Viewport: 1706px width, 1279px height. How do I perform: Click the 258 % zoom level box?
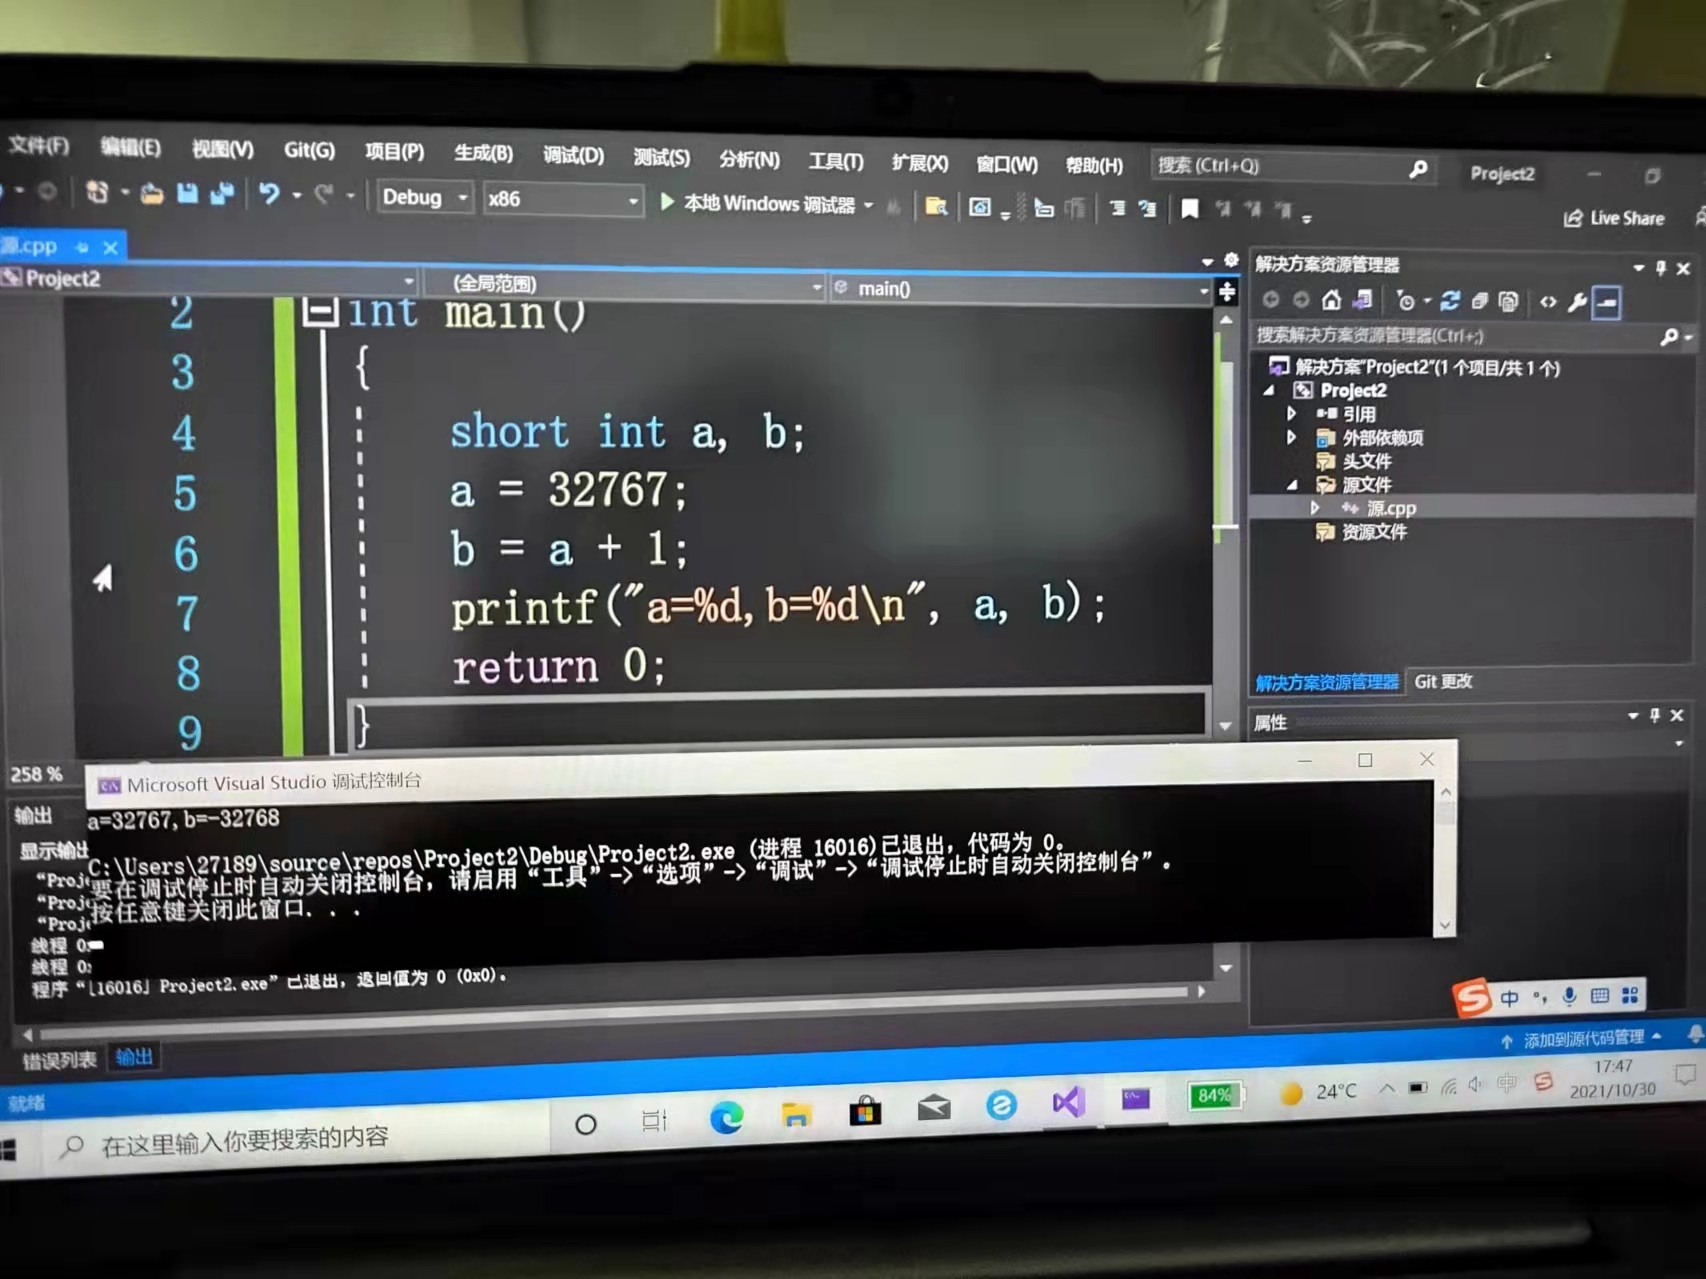[x=36, y=774]
